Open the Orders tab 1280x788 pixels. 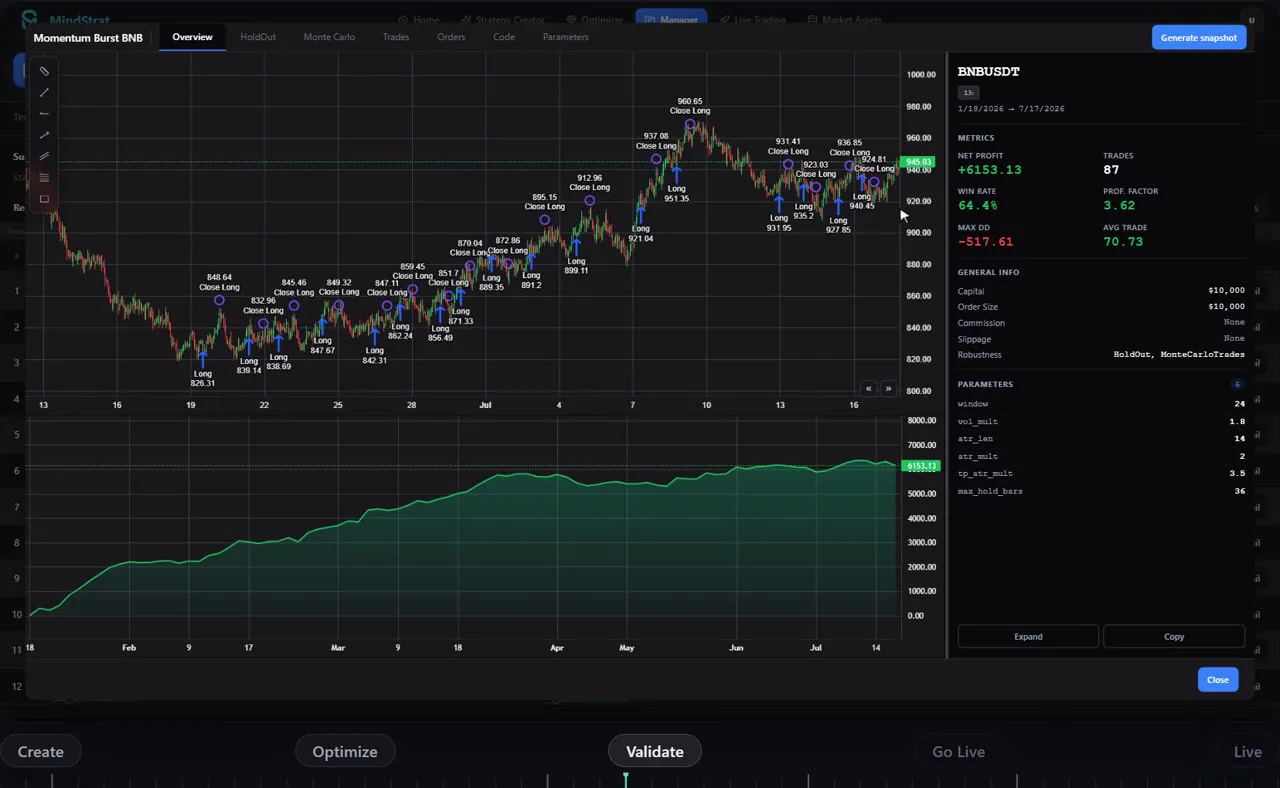(x=451, y=37)
